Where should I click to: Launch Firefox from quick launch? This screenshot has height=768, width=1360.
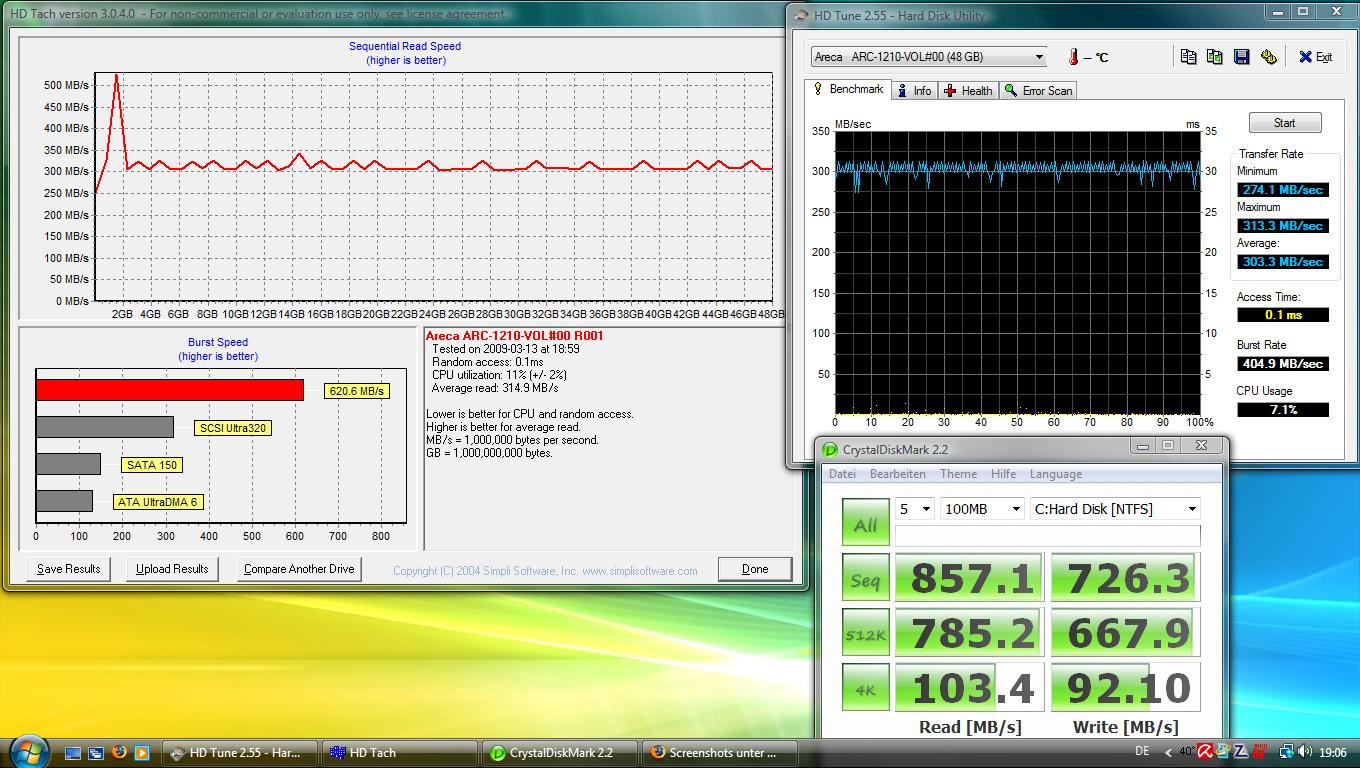pos(119,752)
